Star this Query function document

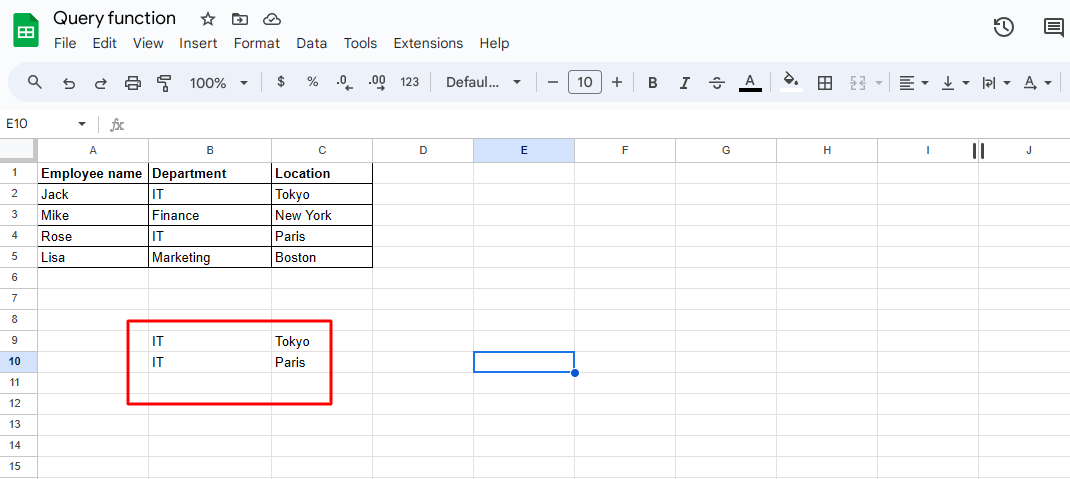coord(207,19)
